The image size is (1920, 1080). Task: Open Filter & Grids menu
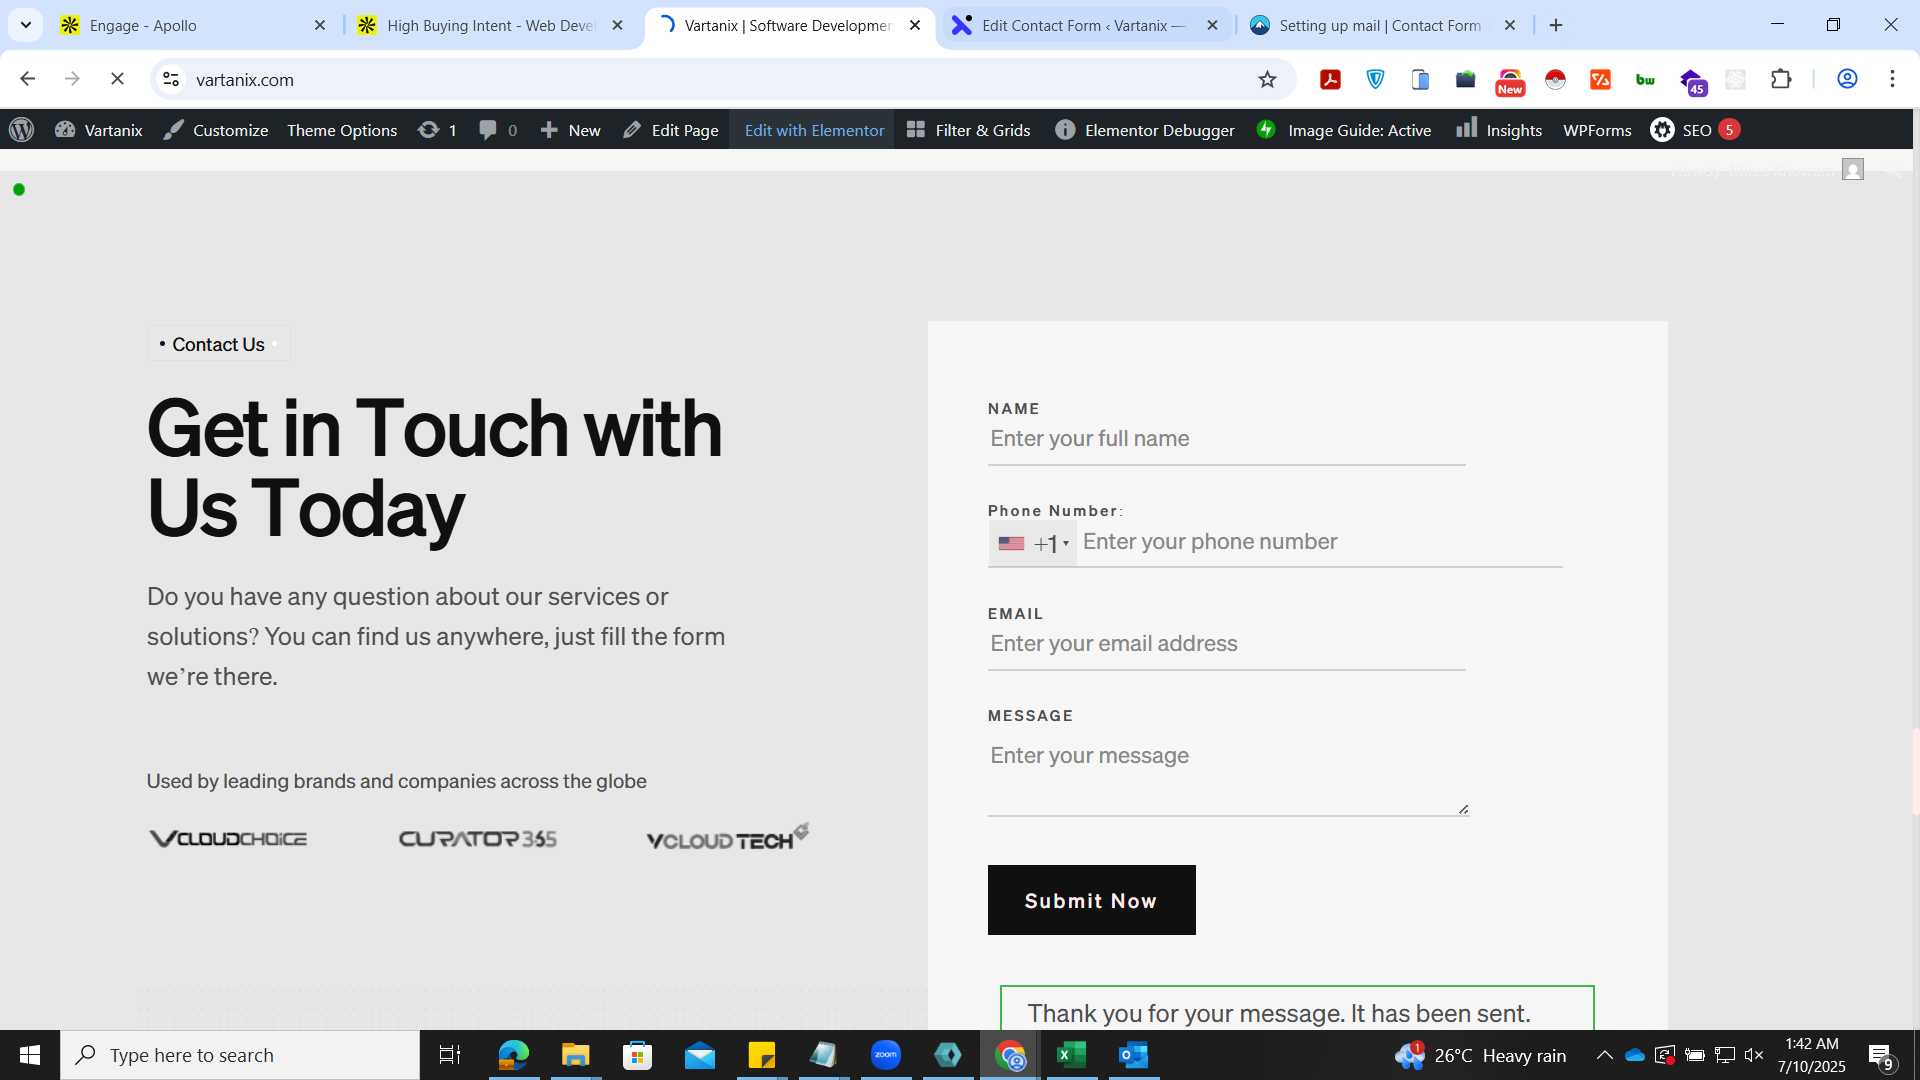(x=969, y=130)
